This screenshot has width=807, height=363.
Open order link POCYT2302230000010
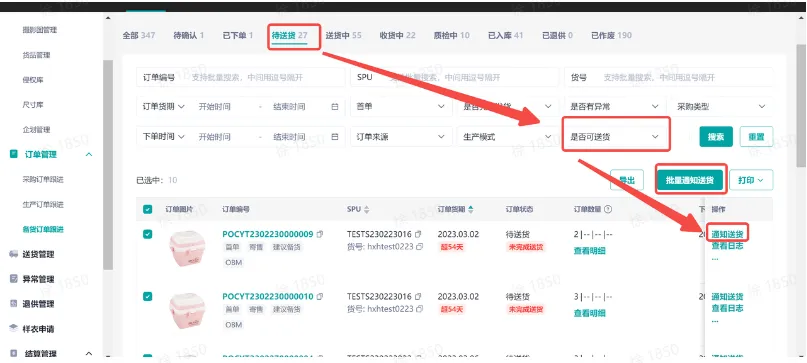pos(268,297)
